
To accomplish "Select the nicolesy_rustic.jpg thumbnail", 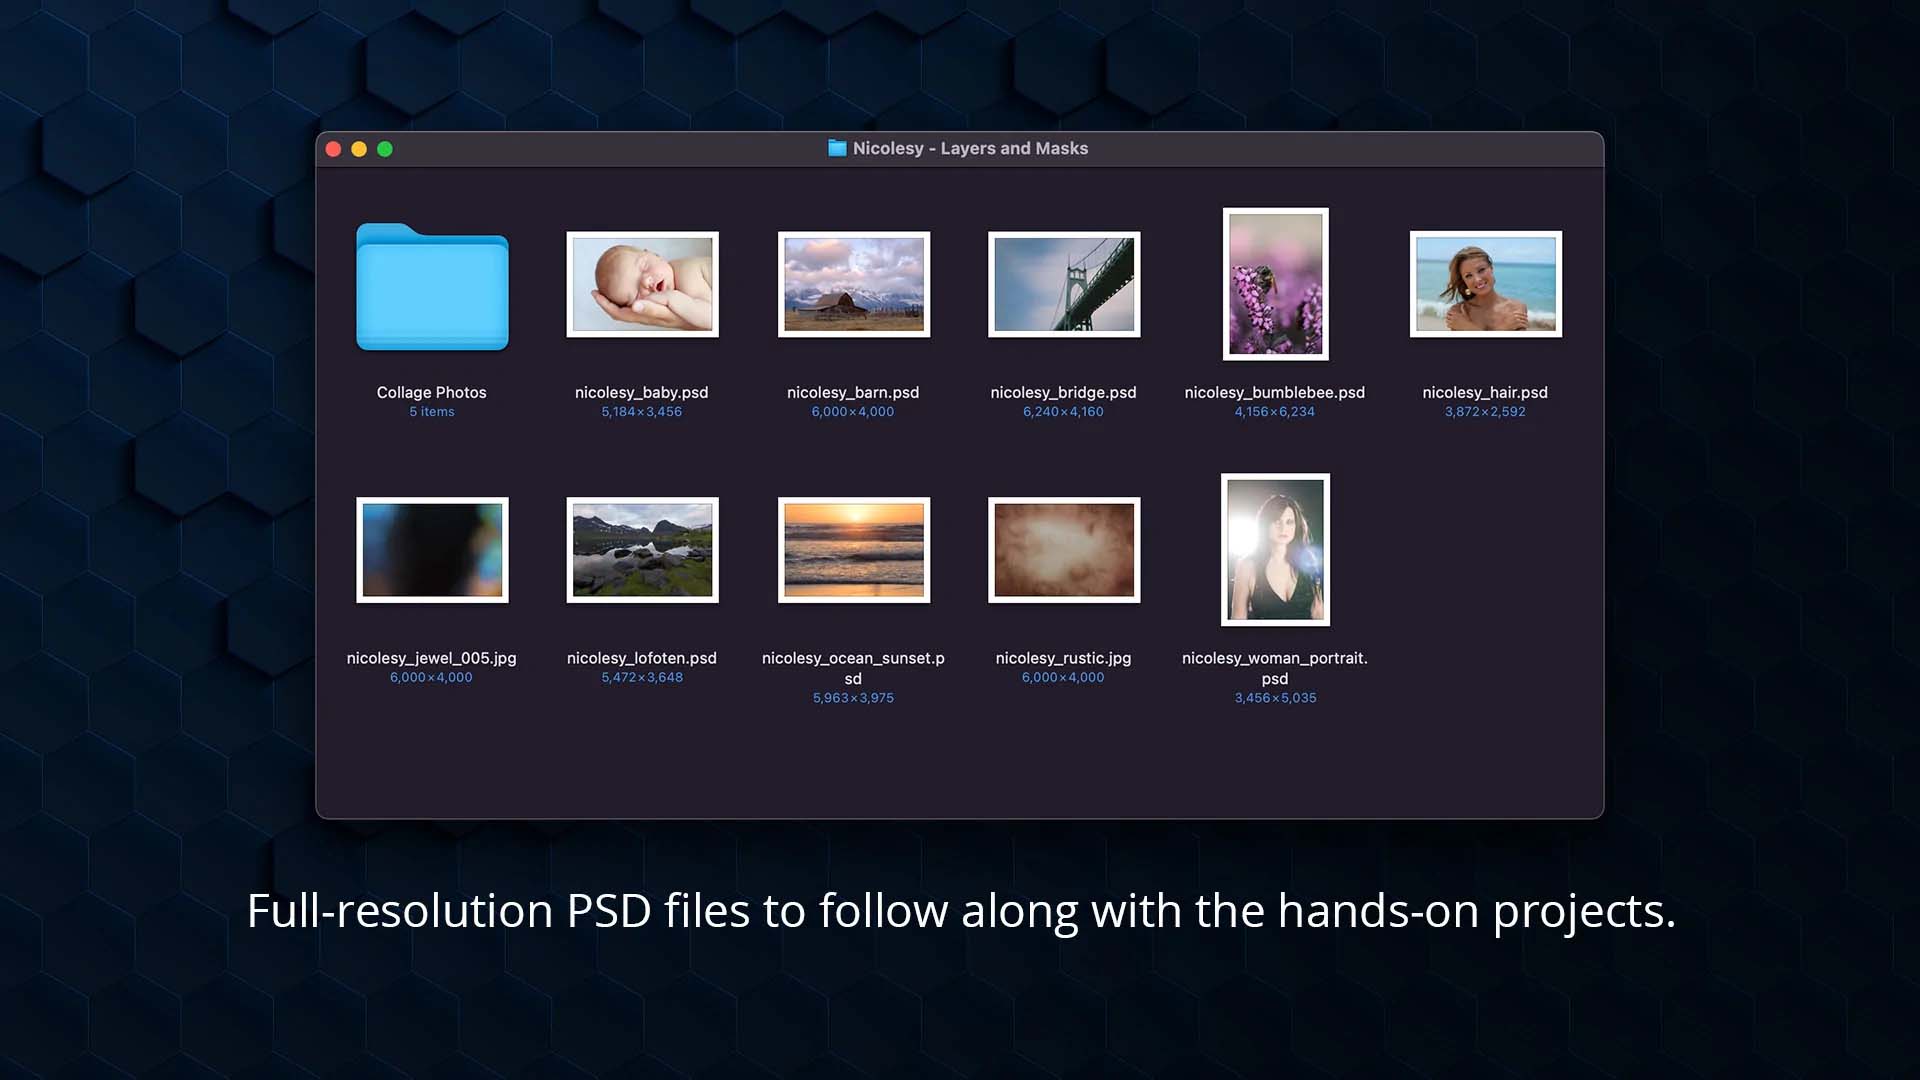I will [1064, 550].
